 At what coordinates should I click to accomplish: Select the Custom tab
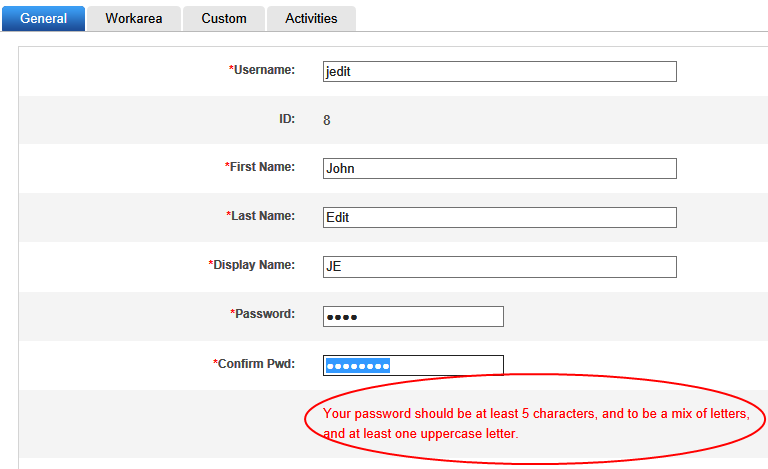click(224, 19)
